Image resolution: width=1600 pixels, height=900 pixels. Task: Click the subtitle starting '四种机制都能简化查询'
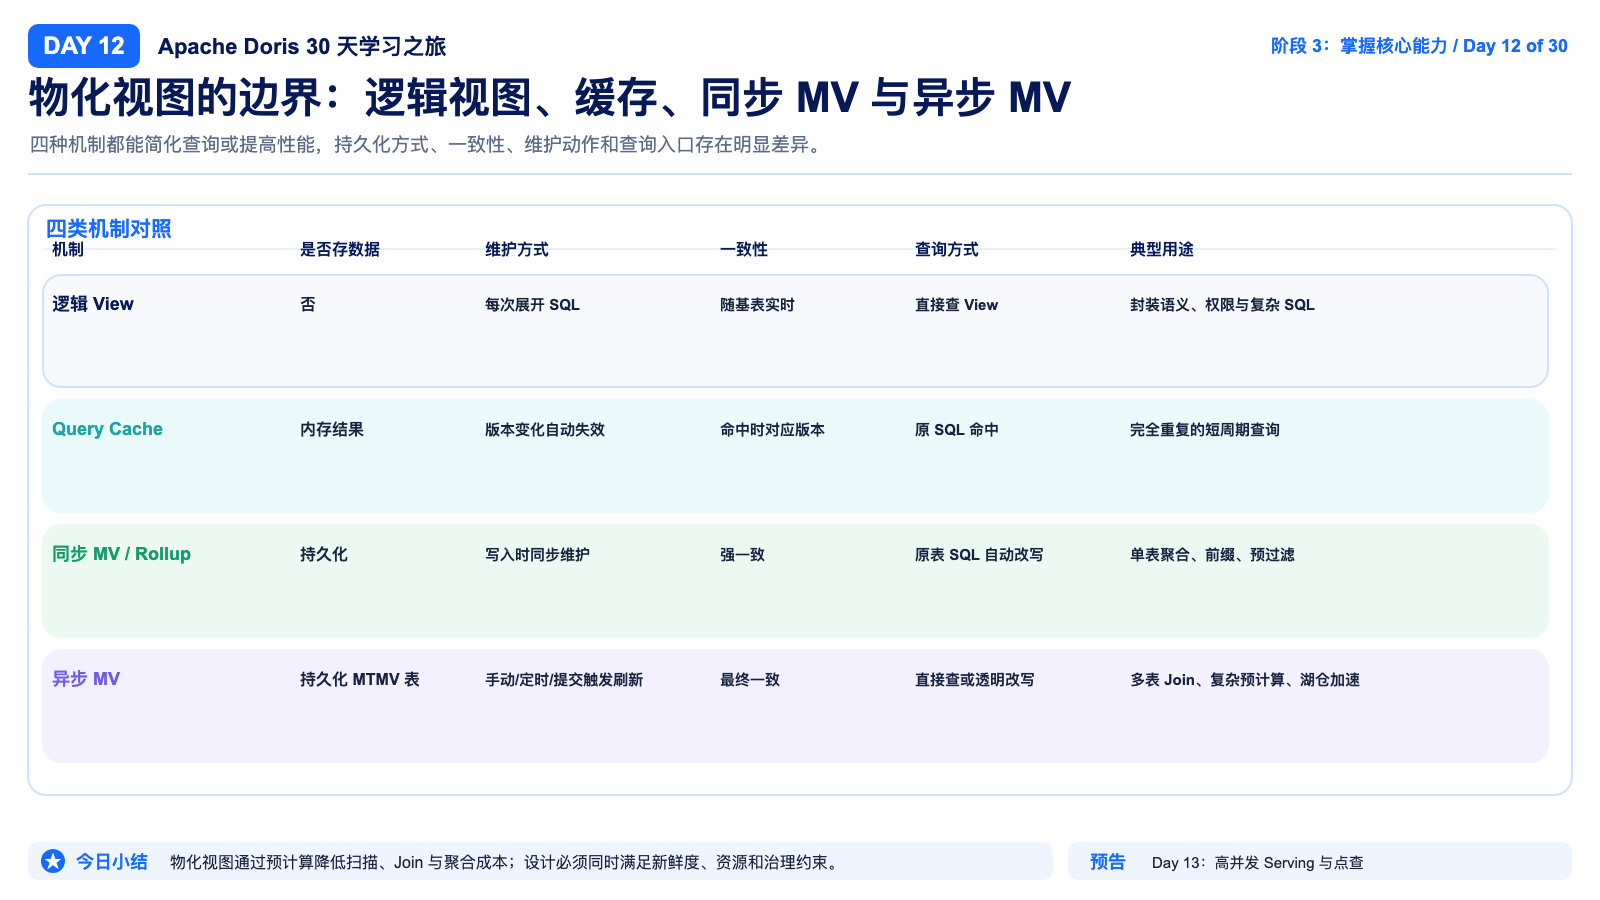point(427,145)
